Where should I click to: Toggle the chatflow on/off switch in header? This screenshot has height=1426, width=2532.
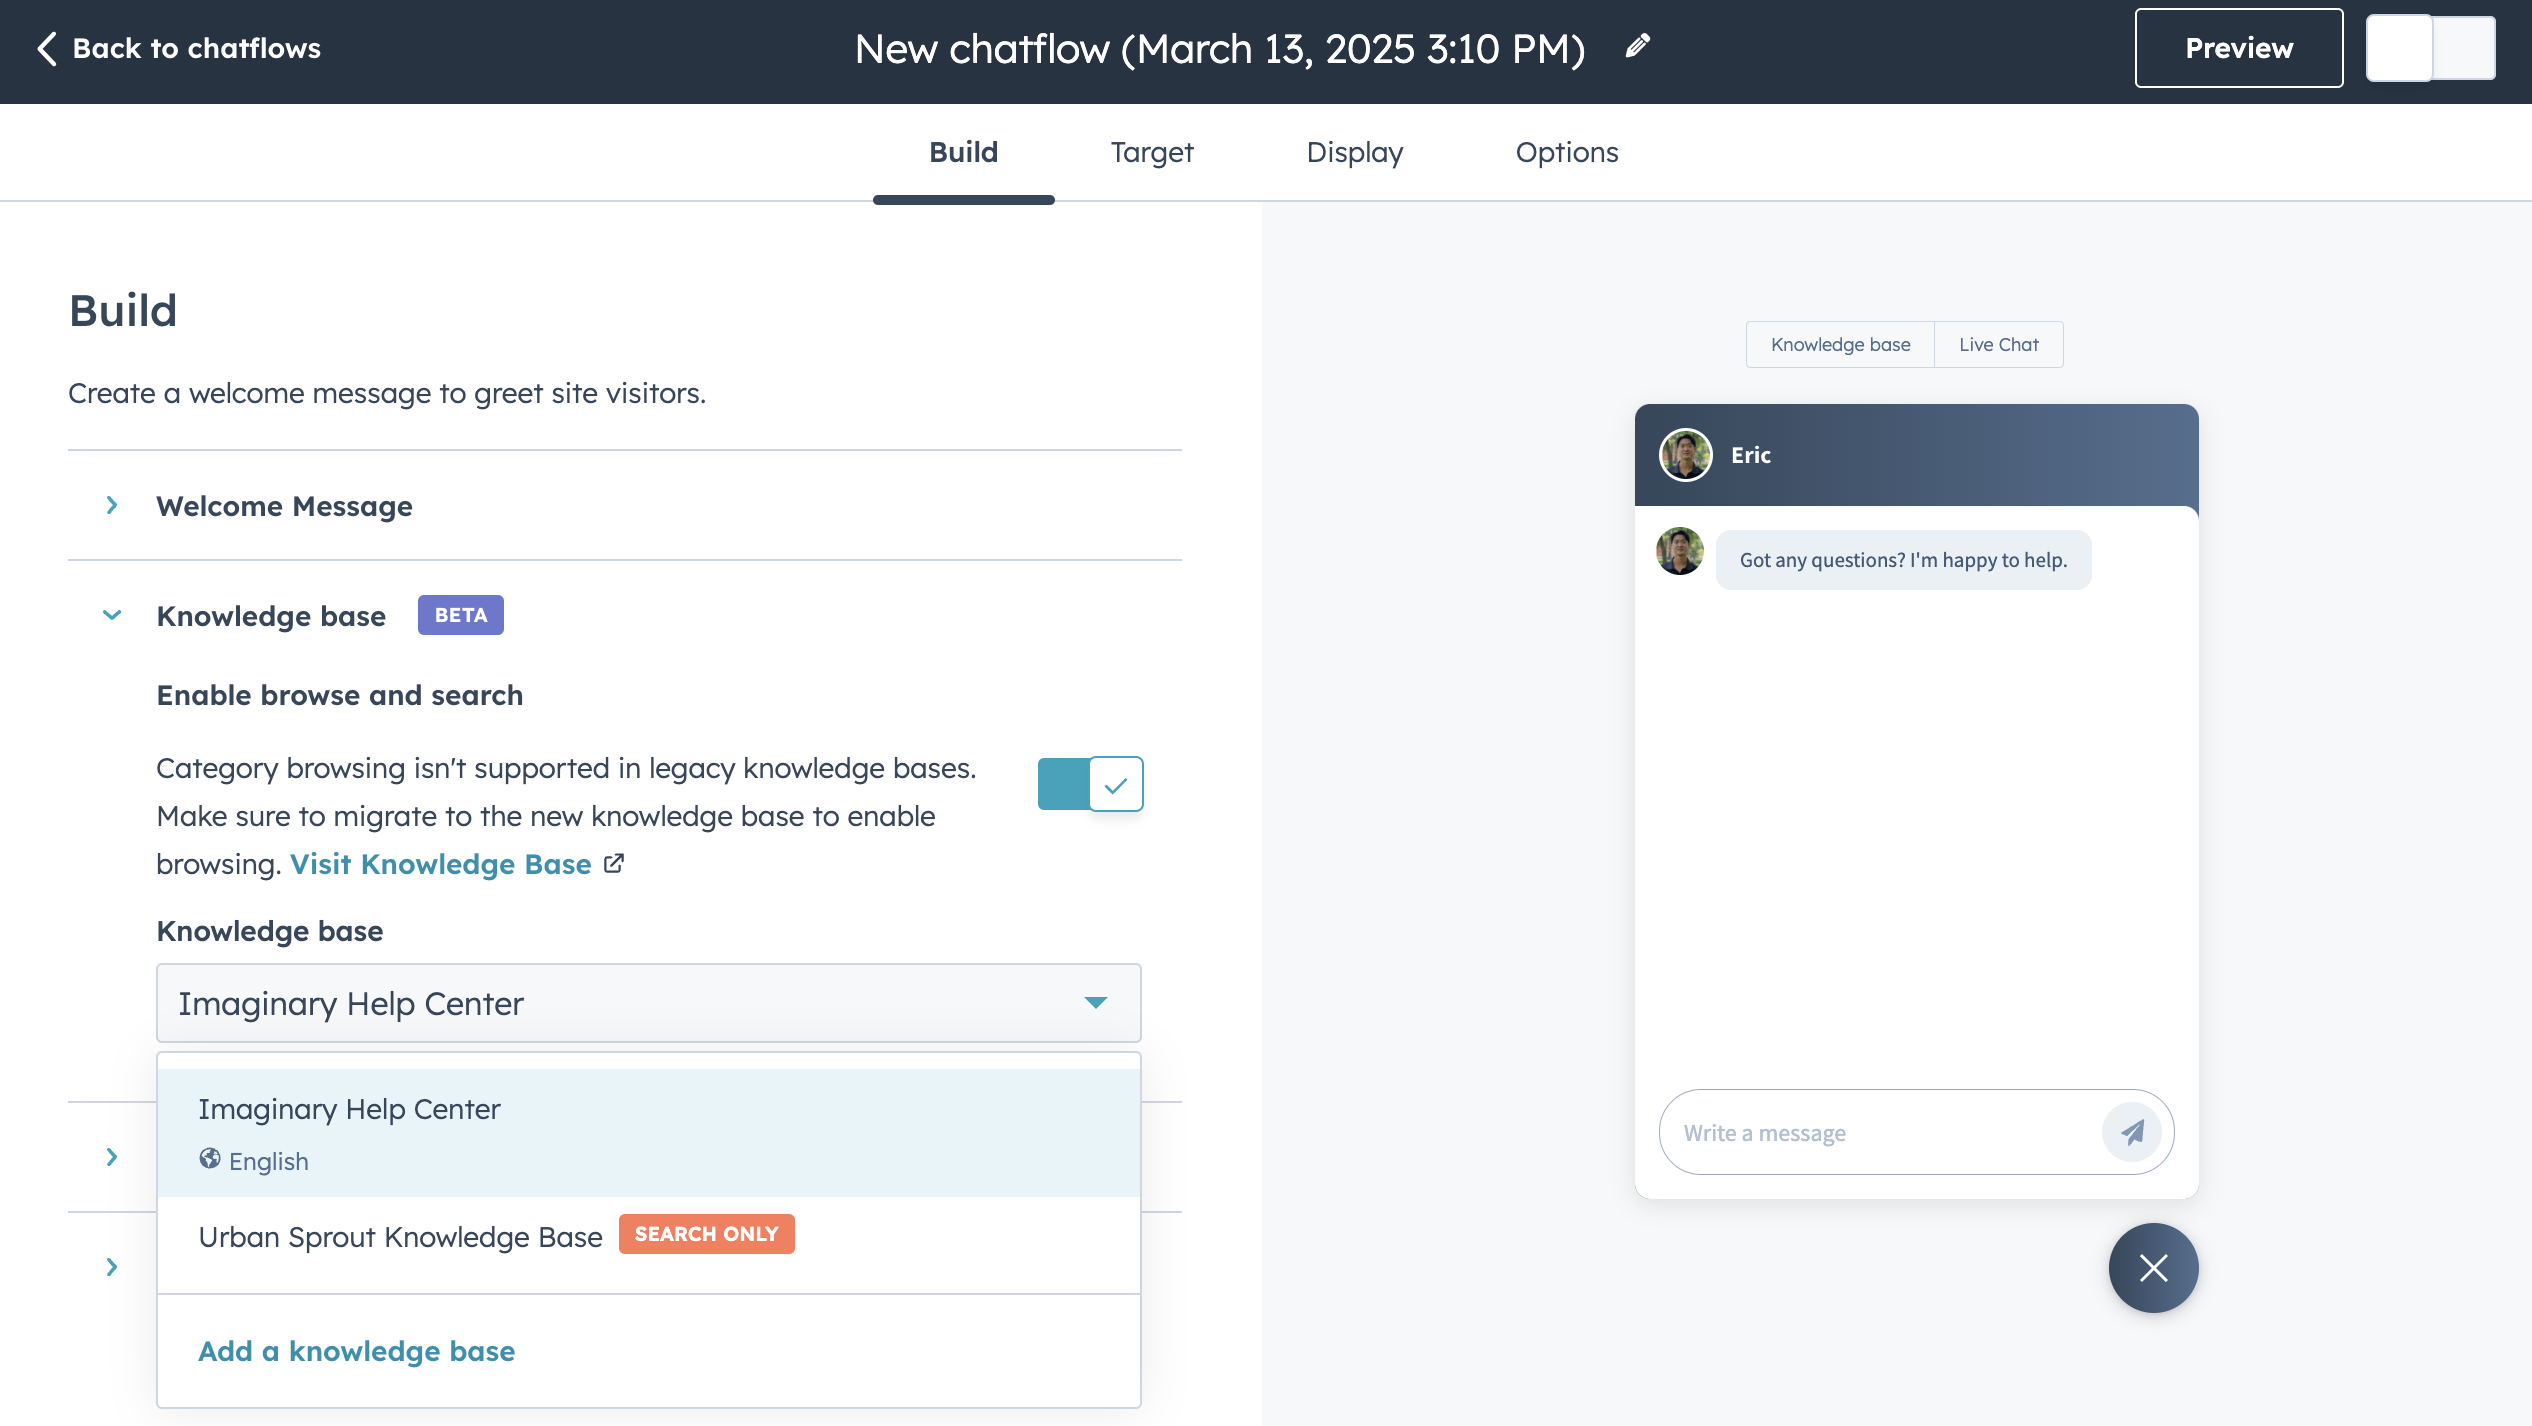(2430, 48)
